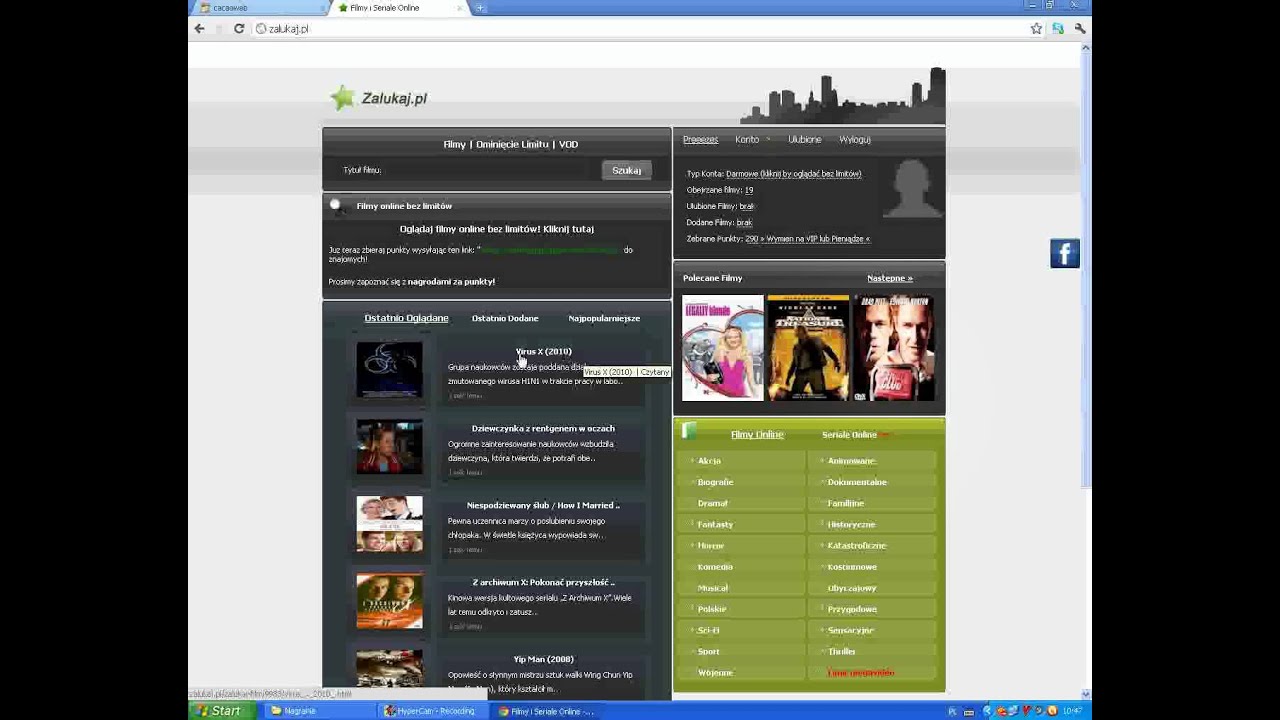
Task: Click the extension icon beside bookmark star
Action: pyautogui.click(x=1058, y=29)
